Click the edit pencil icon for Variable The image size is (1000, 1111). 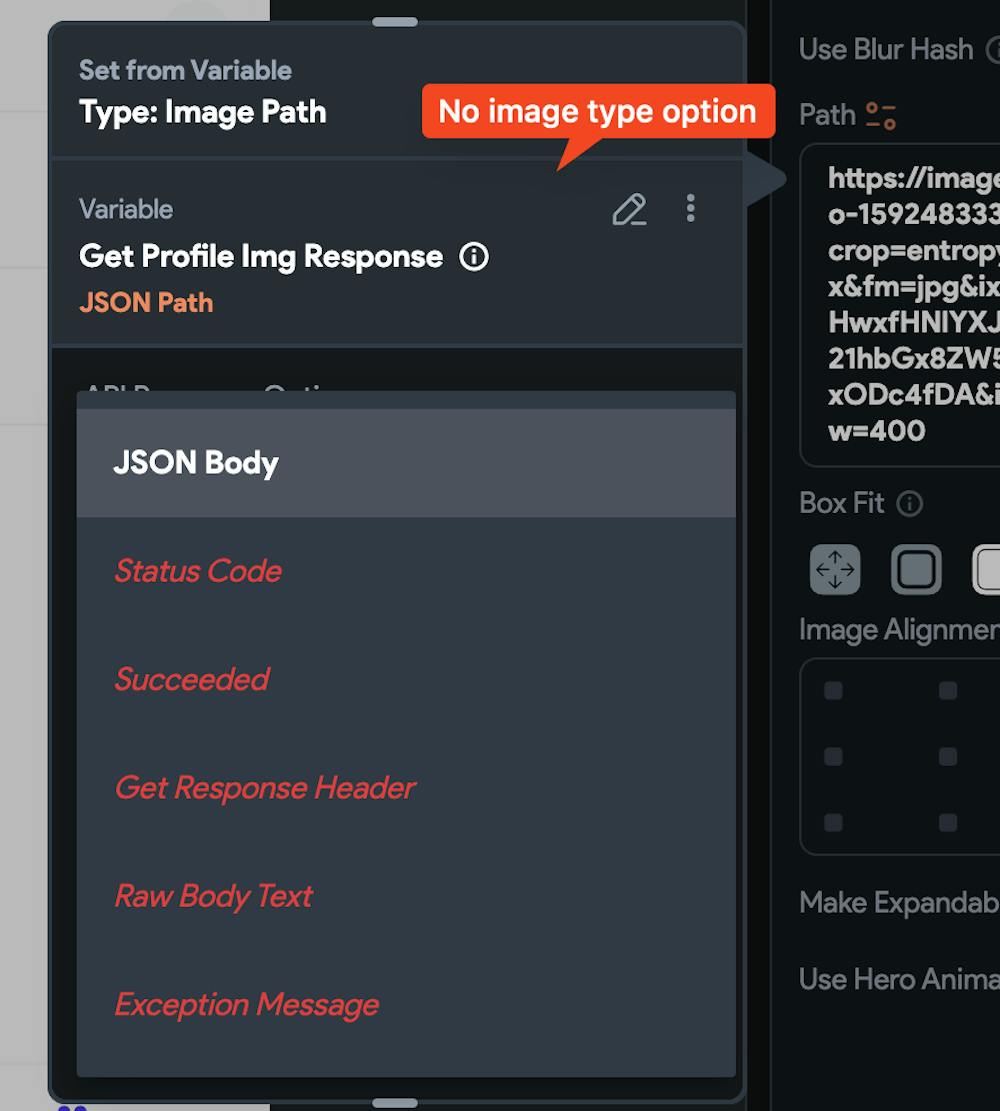pyautogui.click(x=629, y=209)
